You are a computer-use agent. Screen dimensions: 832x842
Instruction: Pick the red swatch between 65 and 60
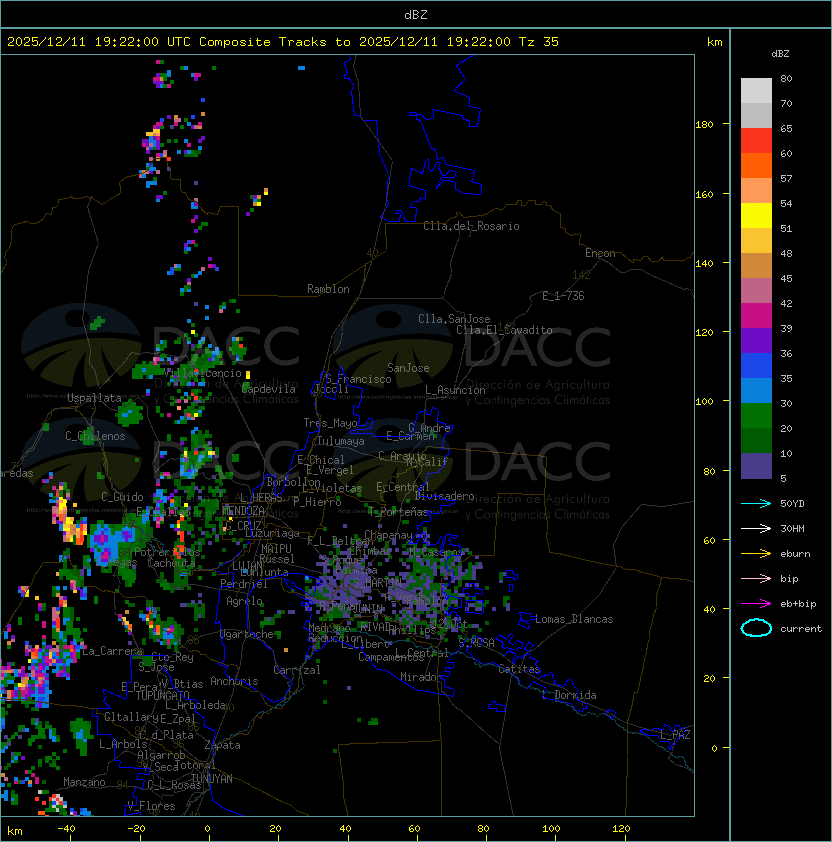click(756, 141)
